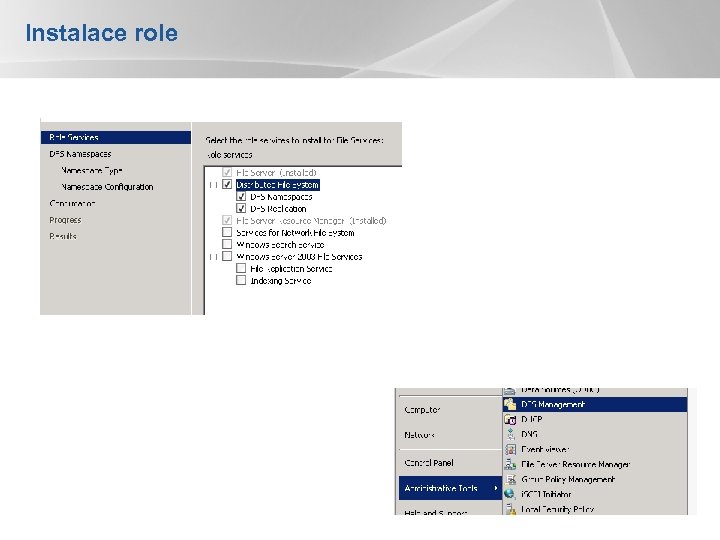
Task: Open the DFS Management icon
Action: click(x=510, y=405)
